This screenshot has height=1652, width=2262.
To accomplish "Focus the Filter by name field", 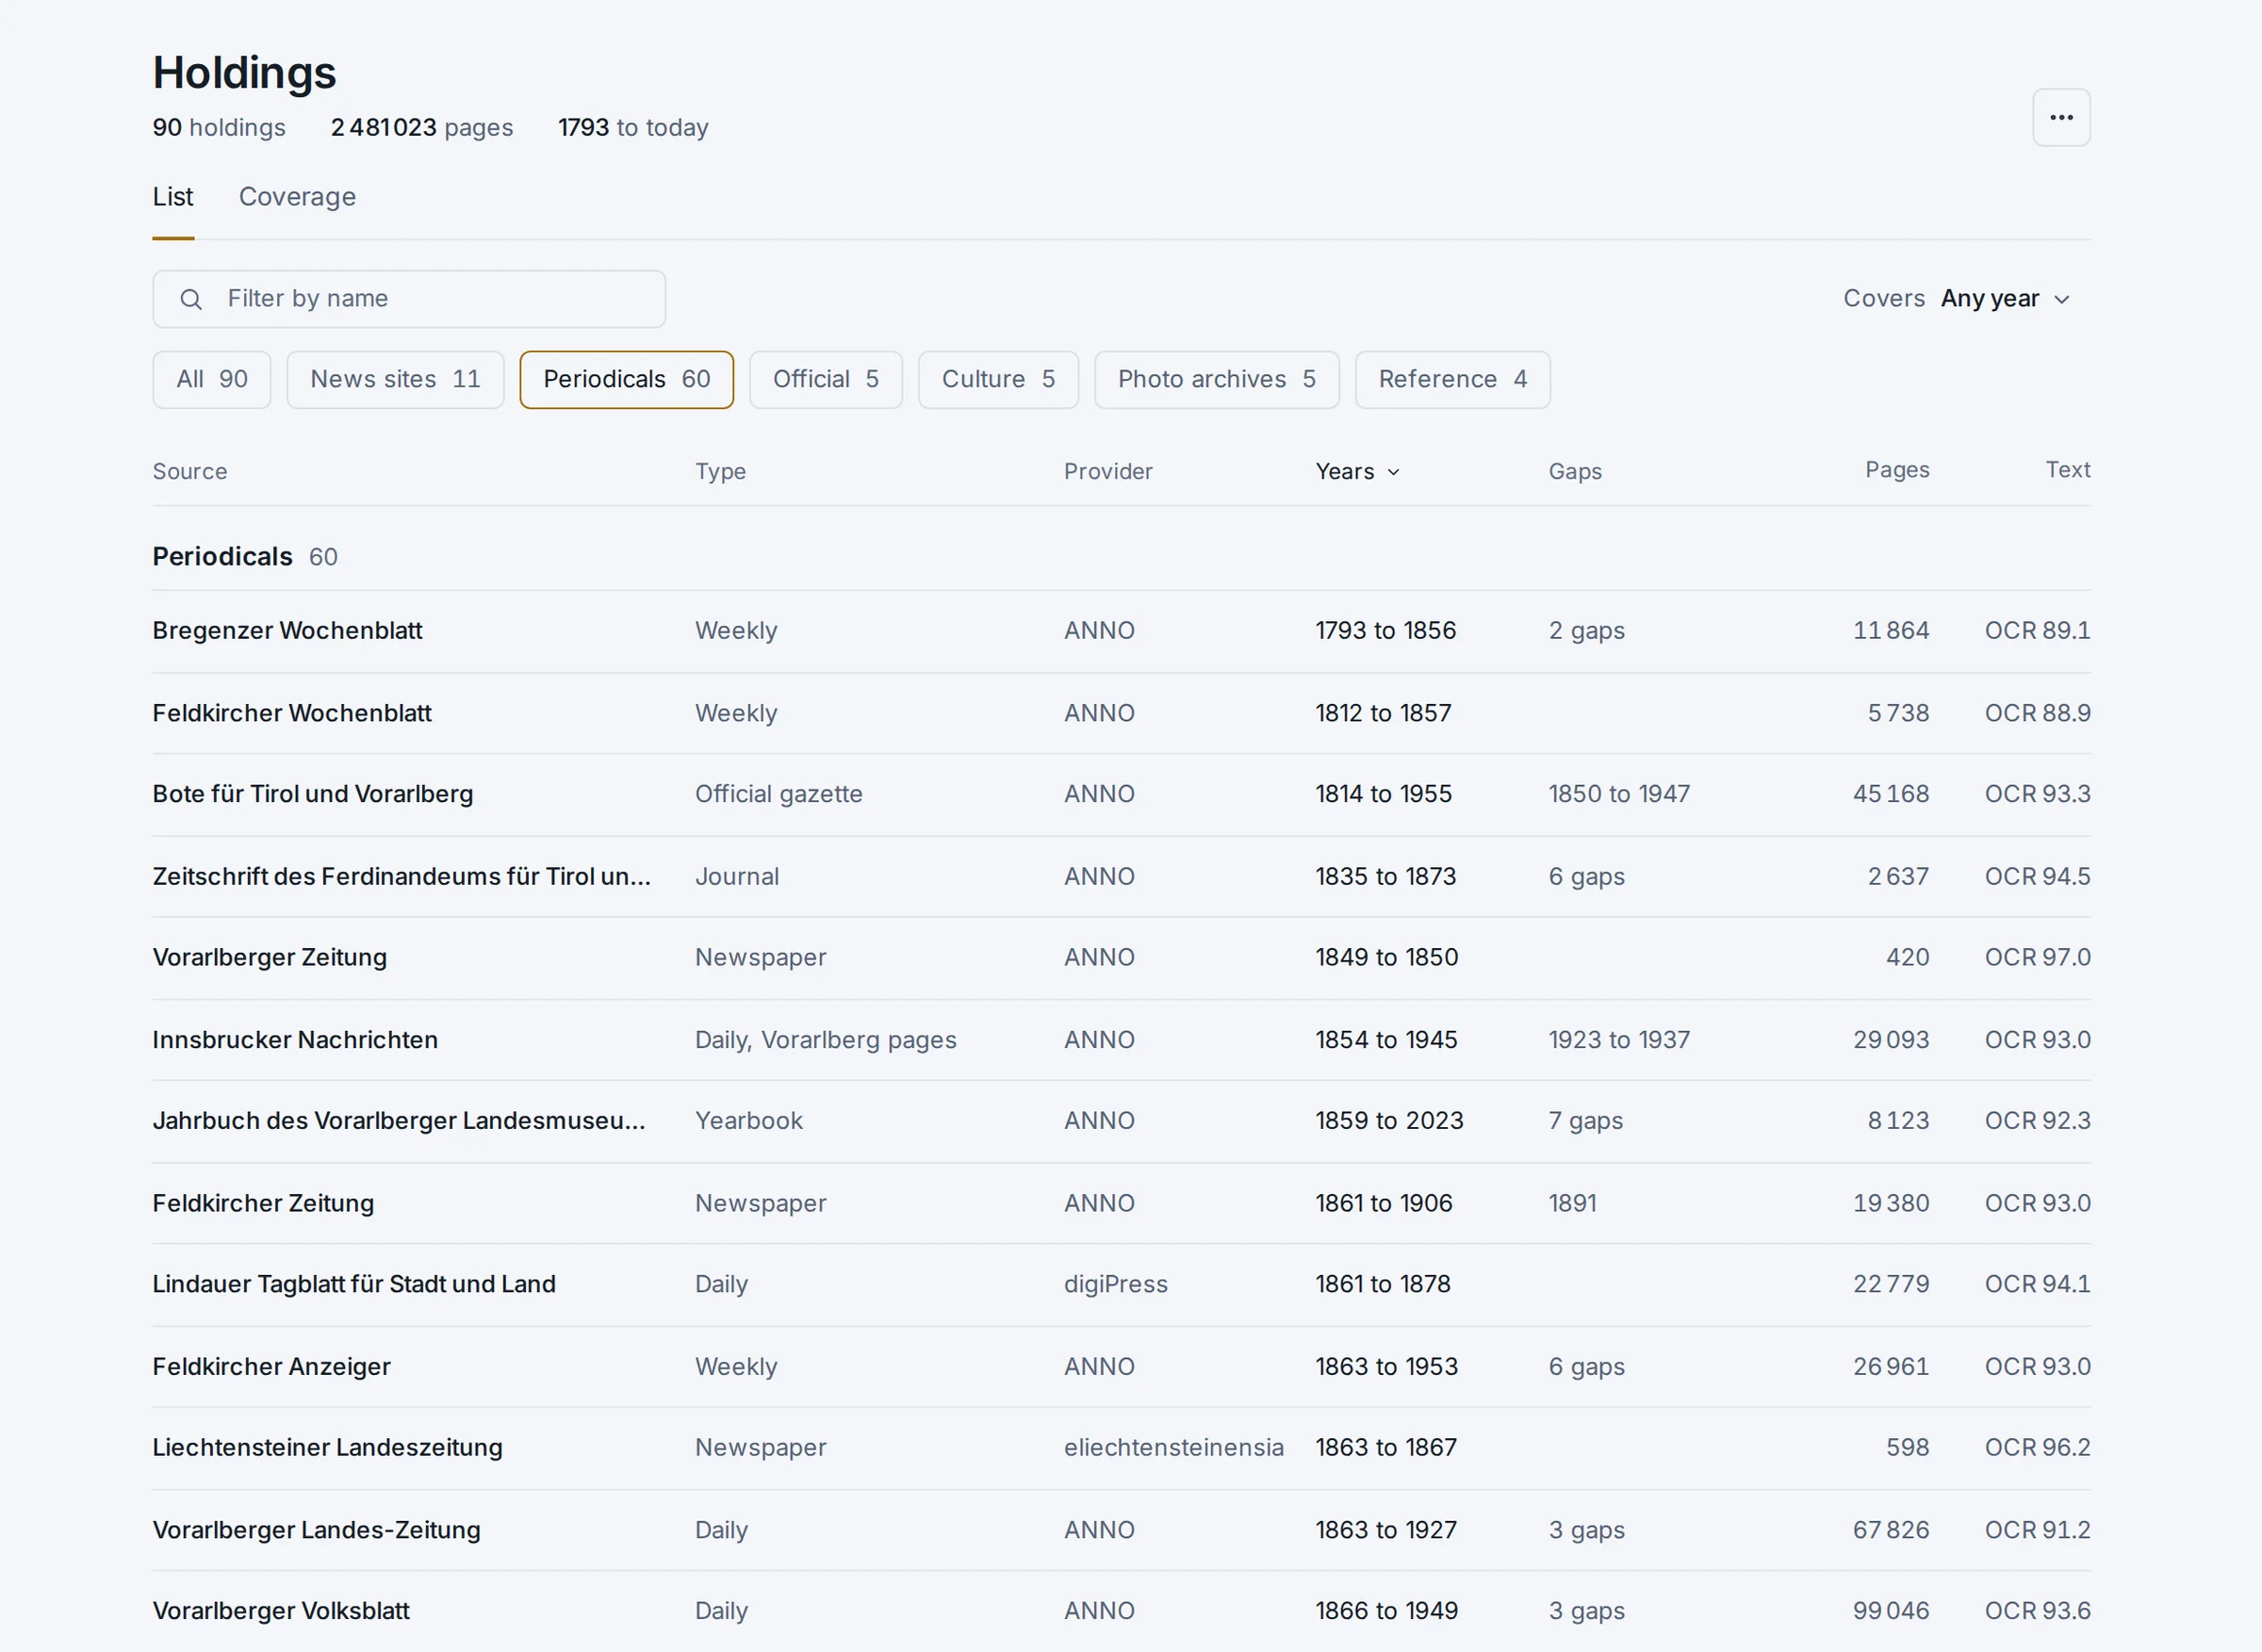I will click(409, 299).
